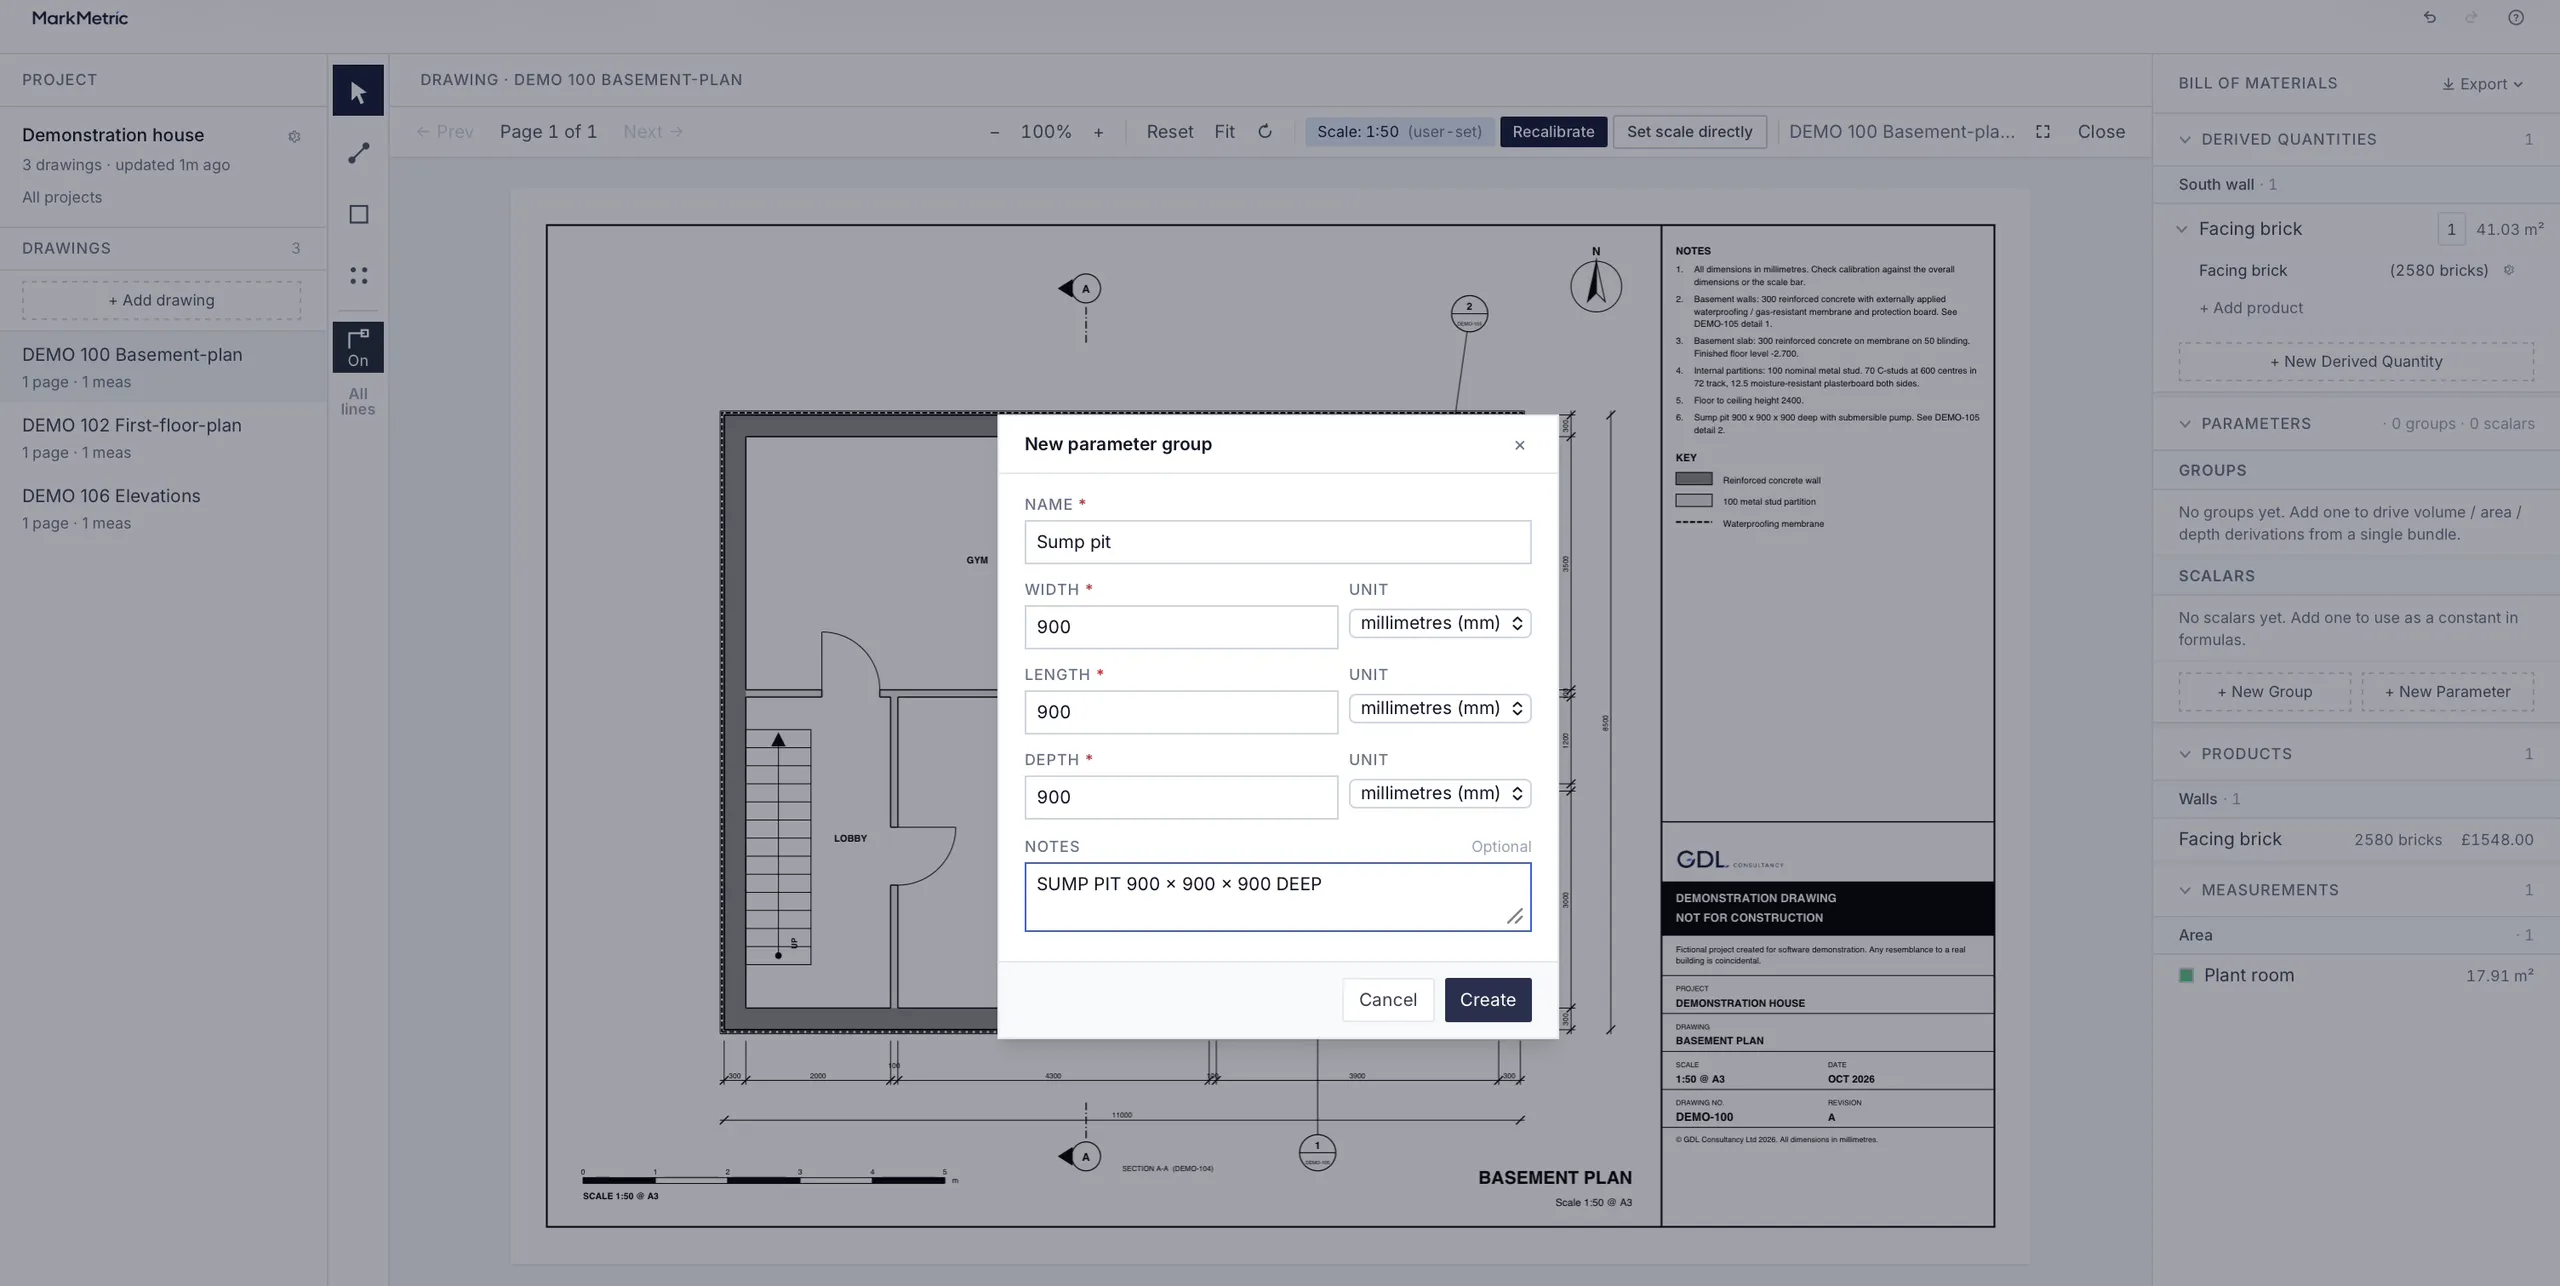This screenshot has width=2560, height=1286.
Task: Zoom out with the minus icon
Action: (x=994, y=132)
